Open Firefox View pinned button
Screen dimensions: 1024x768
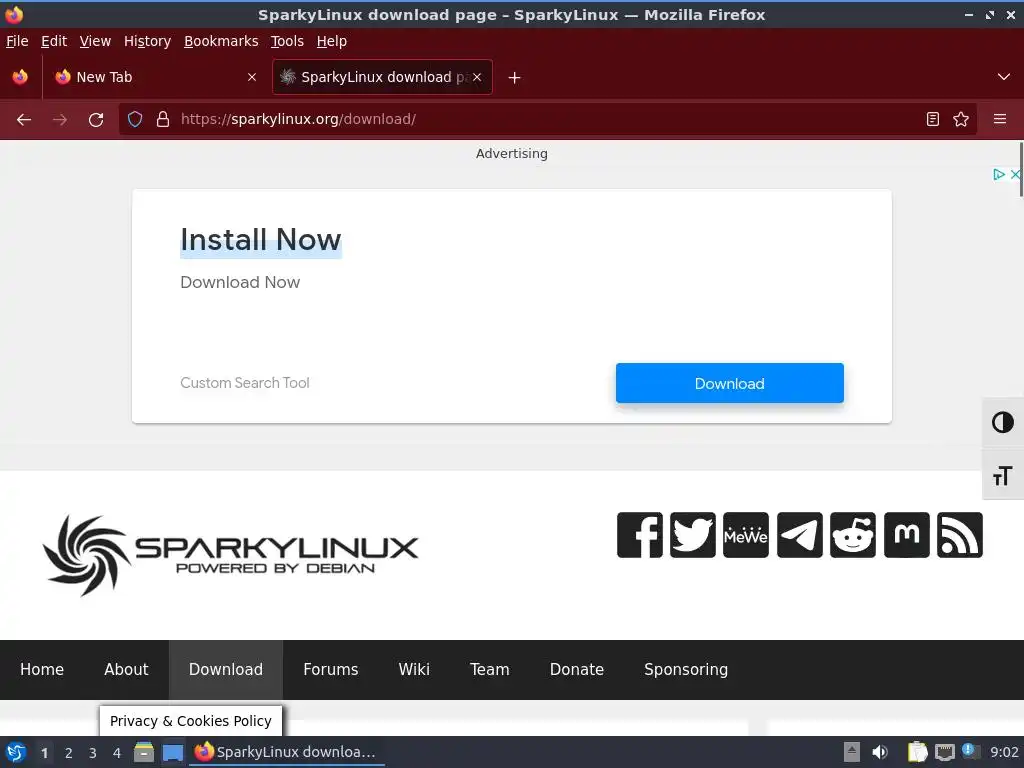tap(20, 77)
